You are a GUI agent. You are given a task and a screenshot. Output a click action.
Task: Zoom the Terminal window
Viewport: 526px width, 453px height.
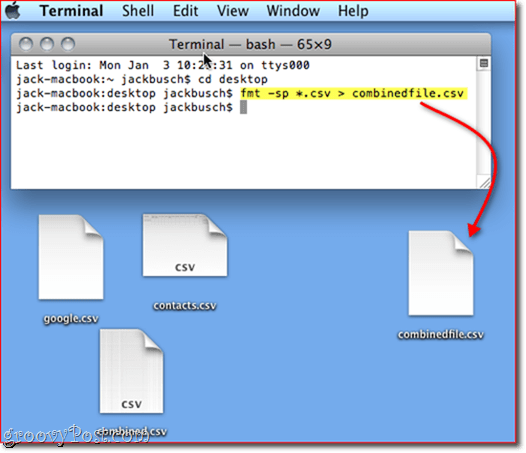pos(68,44)
